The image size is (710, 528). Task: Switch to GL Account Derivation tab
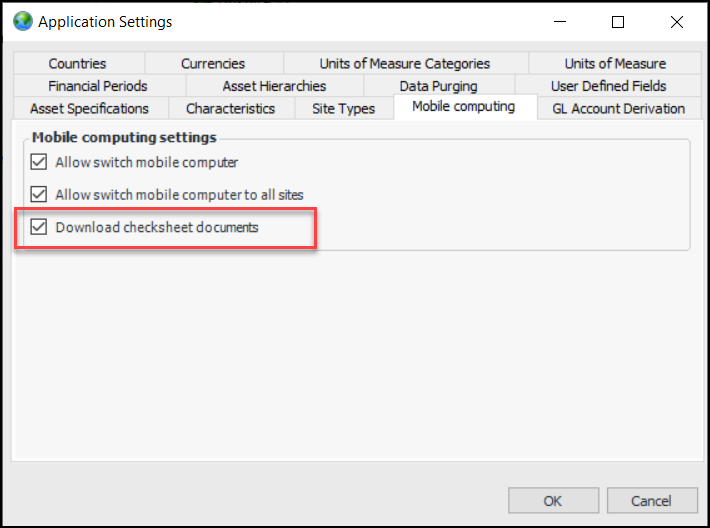pyautogui.click(x=618, y=108)
